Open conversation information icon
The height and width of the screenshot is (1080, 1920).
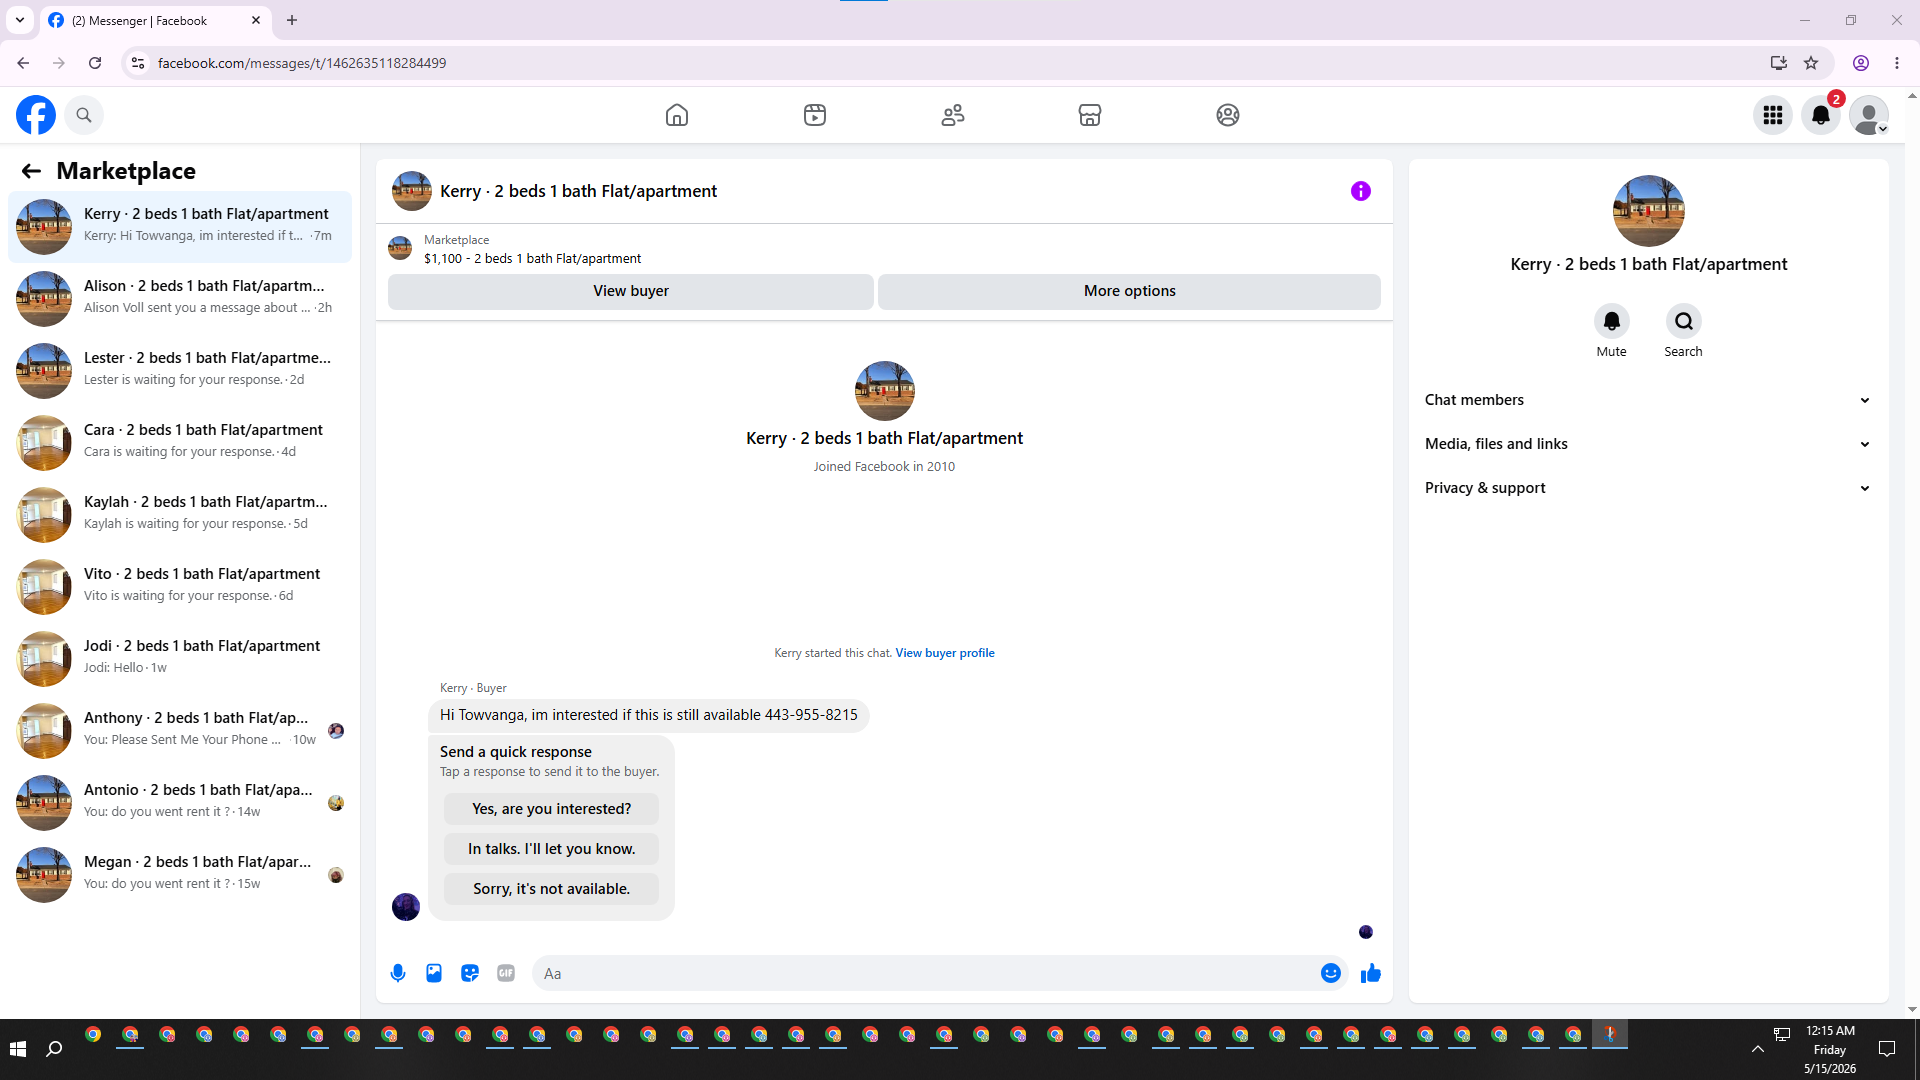click(x=1361, y=191)
